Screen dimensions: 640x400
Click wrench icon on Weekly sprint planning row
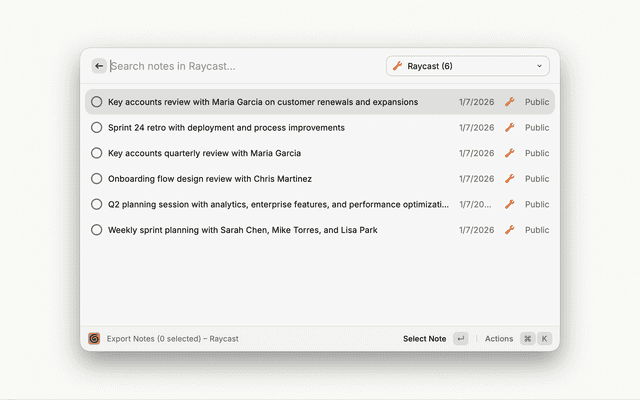pos(509,230)
